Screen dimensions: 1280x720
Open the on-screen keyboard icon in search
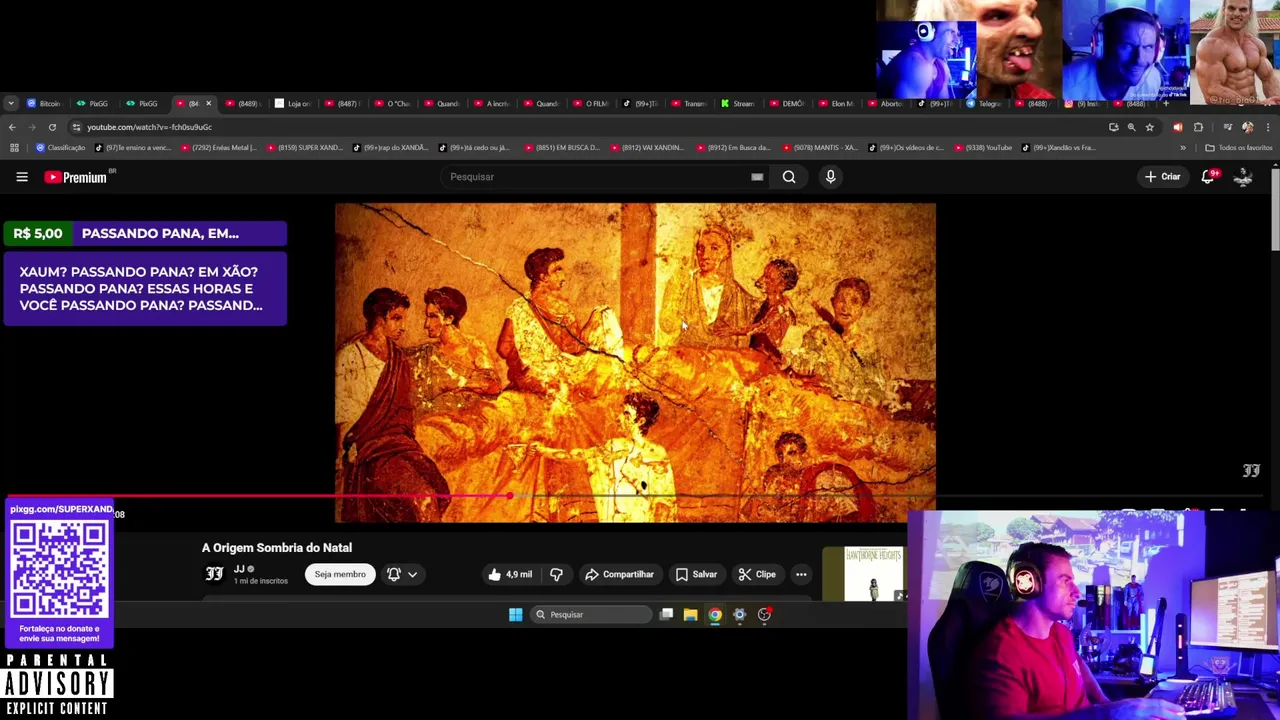[x=757, y=177]
